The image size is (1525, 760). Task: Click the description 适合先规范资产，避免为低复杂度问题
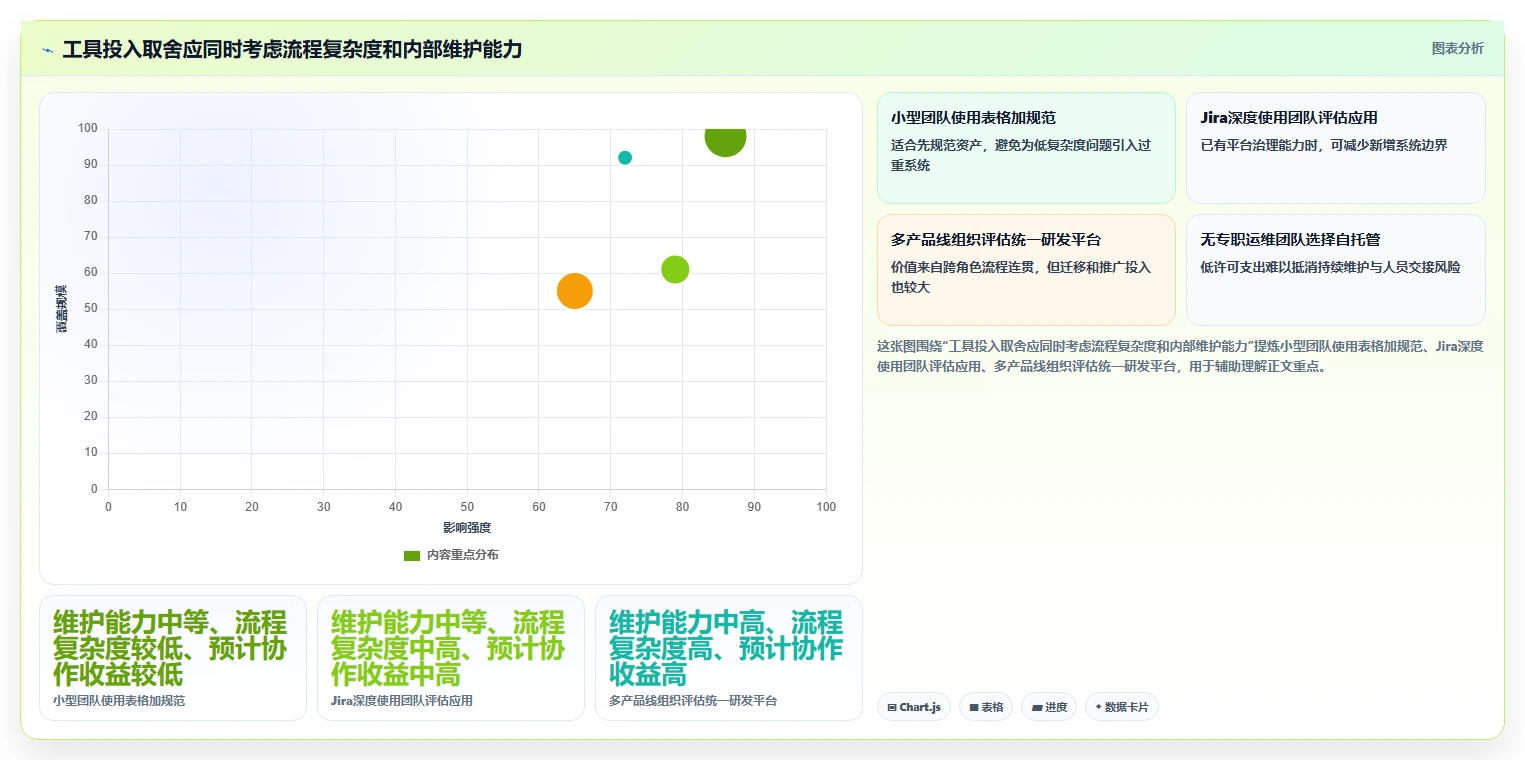click(x=1021, y=155)
